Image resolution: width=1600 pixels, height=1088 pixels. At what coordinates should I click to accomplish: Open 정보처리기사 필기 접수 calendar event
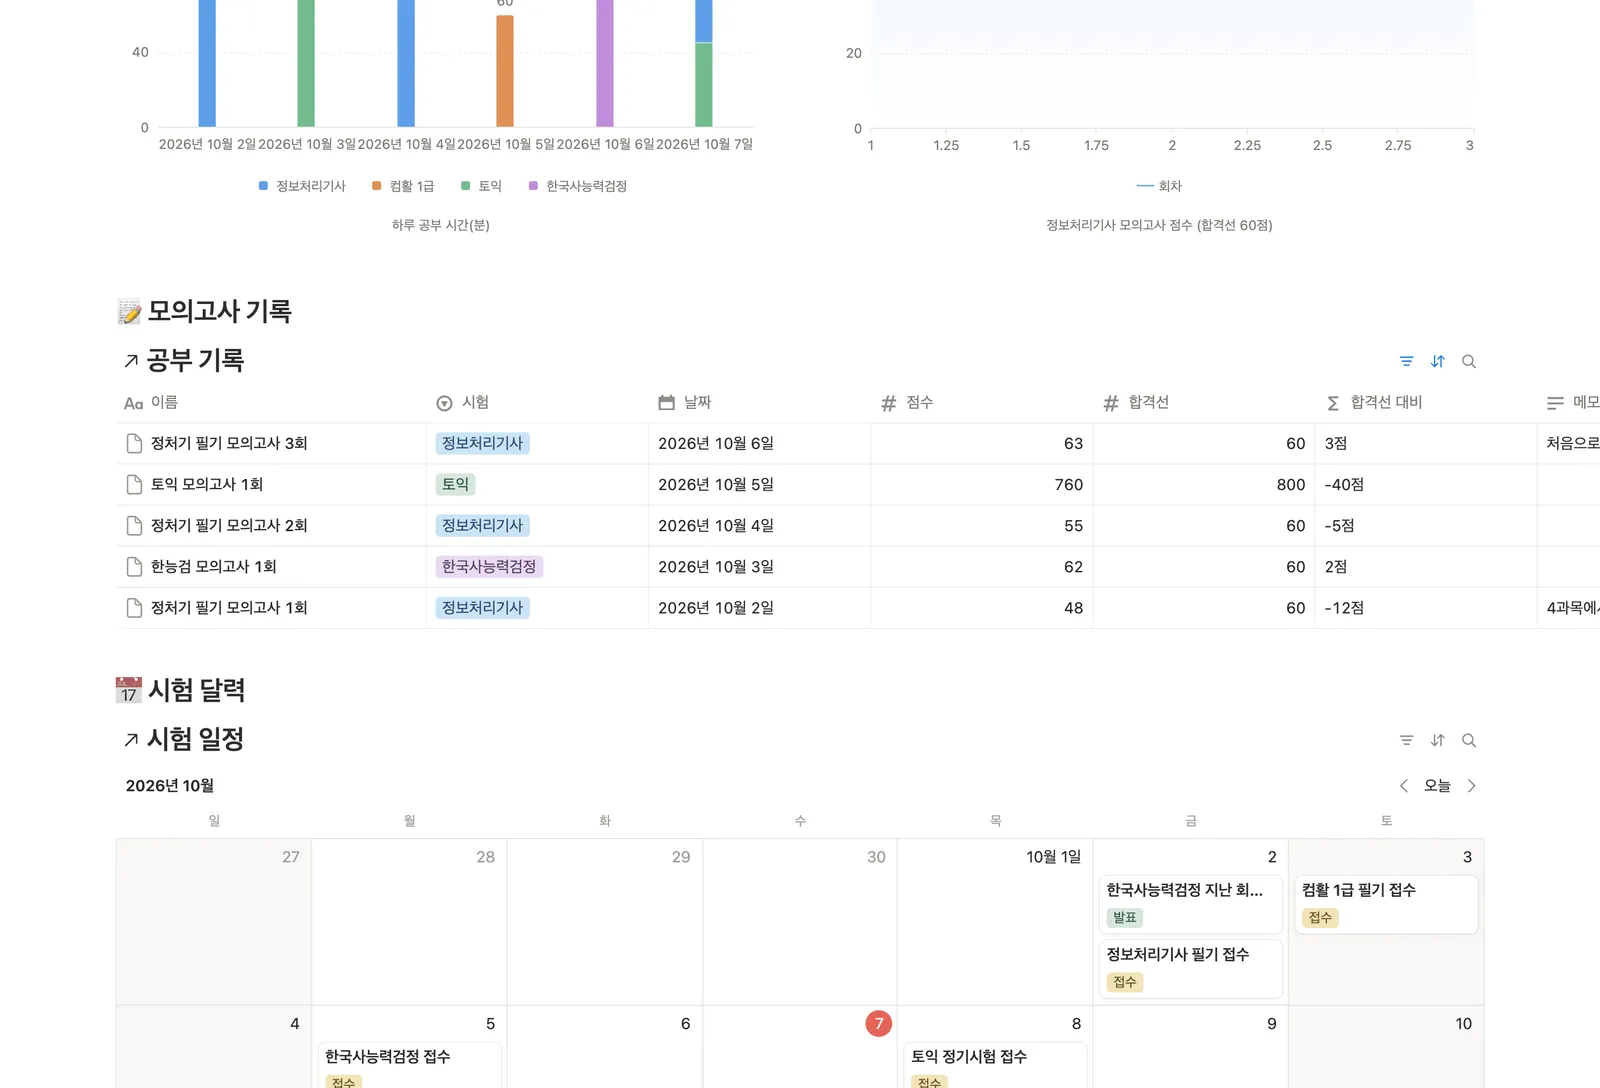tap(1191, 968)
